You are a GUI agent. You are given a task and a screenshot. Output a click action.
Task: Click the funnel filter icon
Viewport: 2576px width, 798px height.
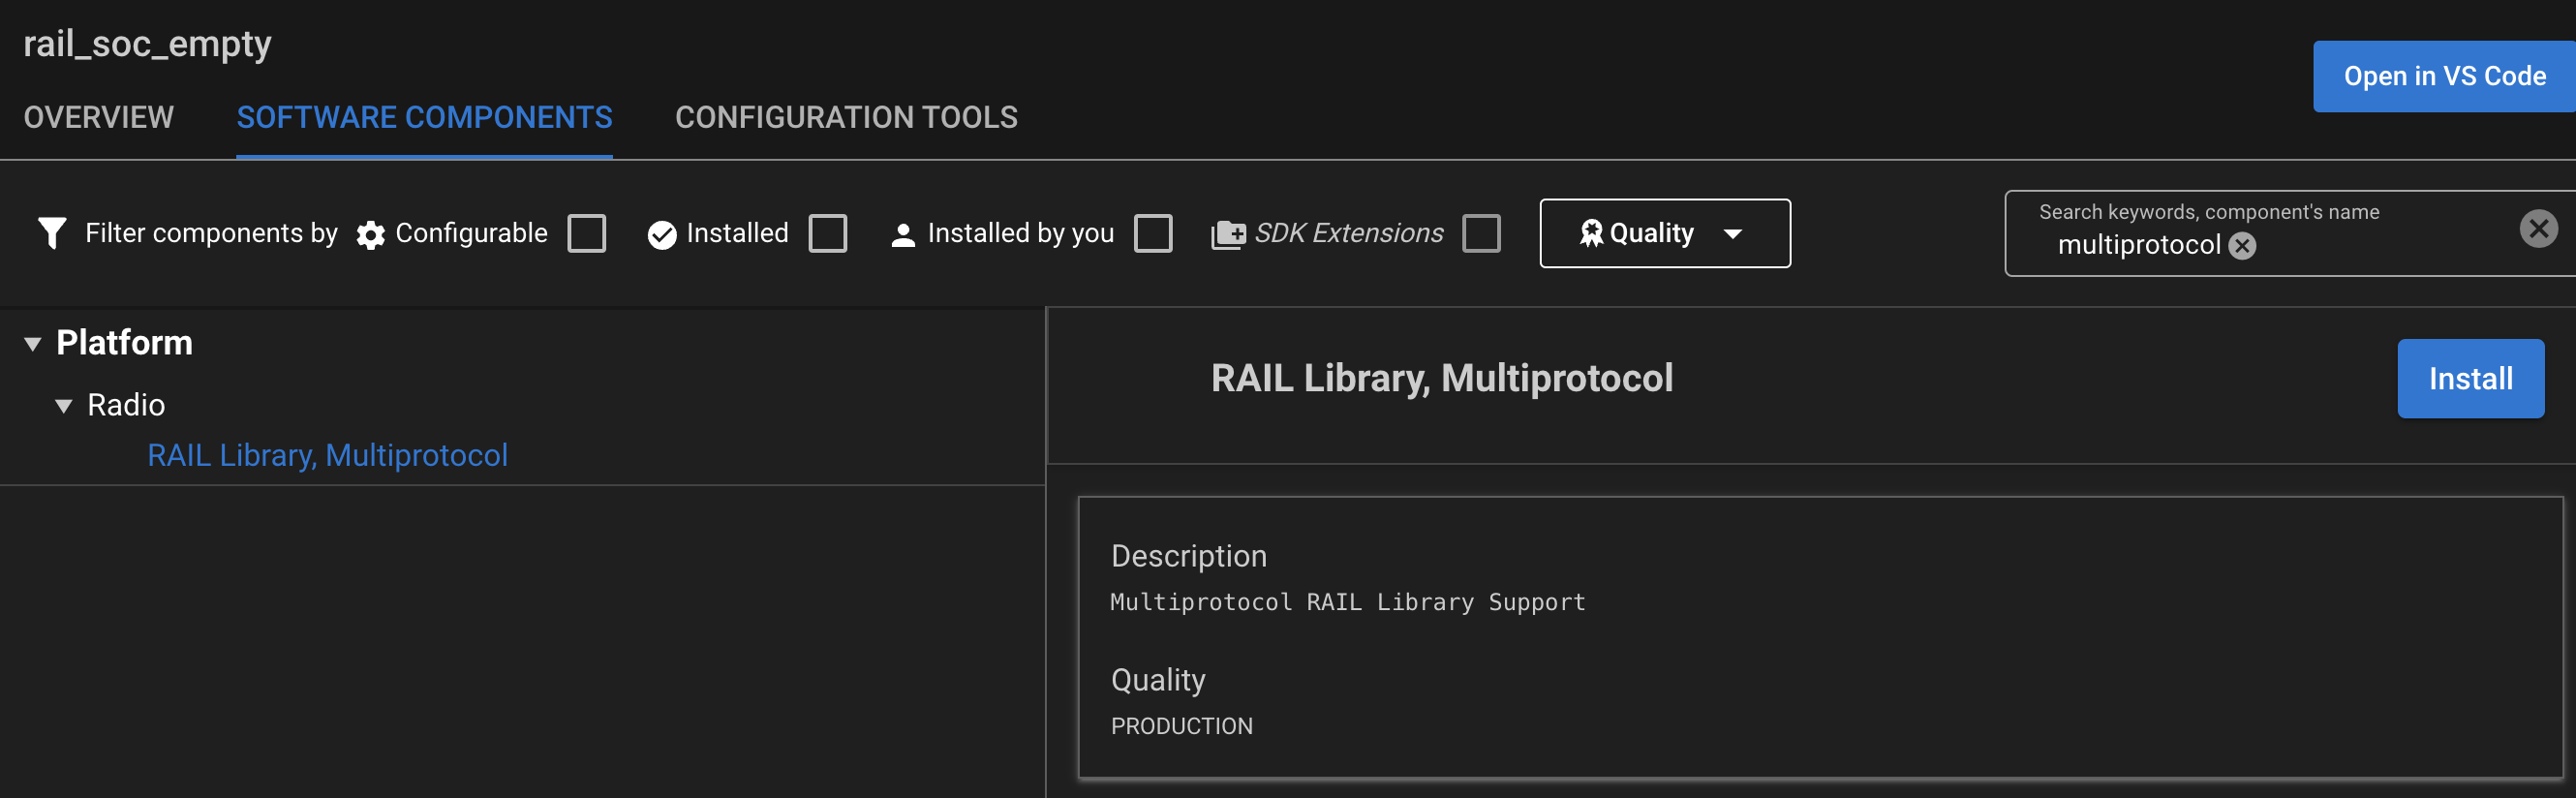[x=52, y=233]
